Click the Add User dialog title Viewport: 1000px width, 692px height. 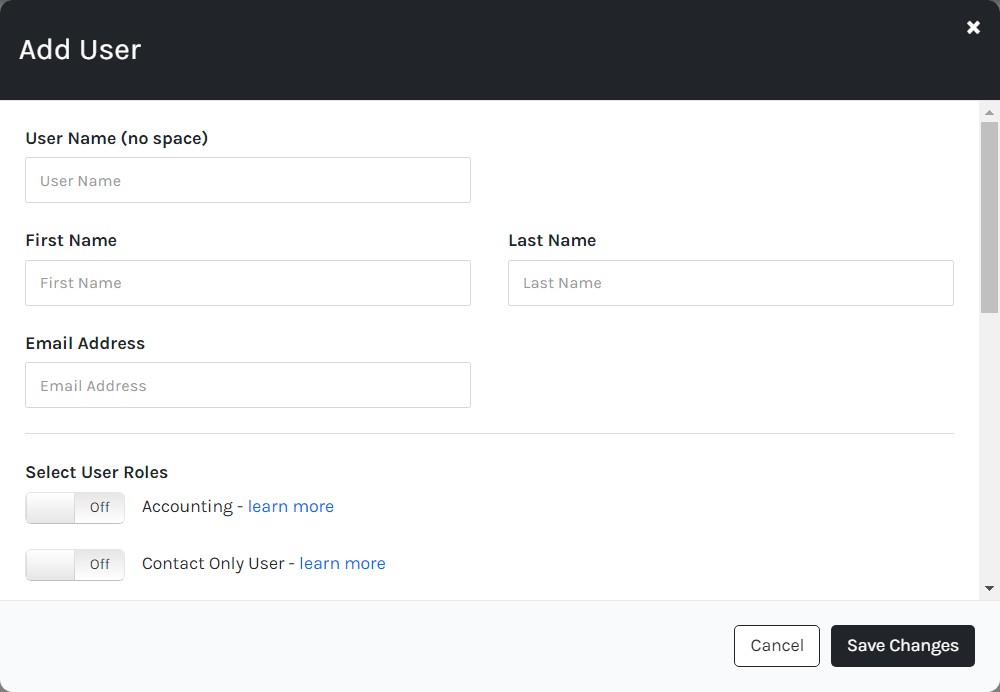[x=80, y=50]
